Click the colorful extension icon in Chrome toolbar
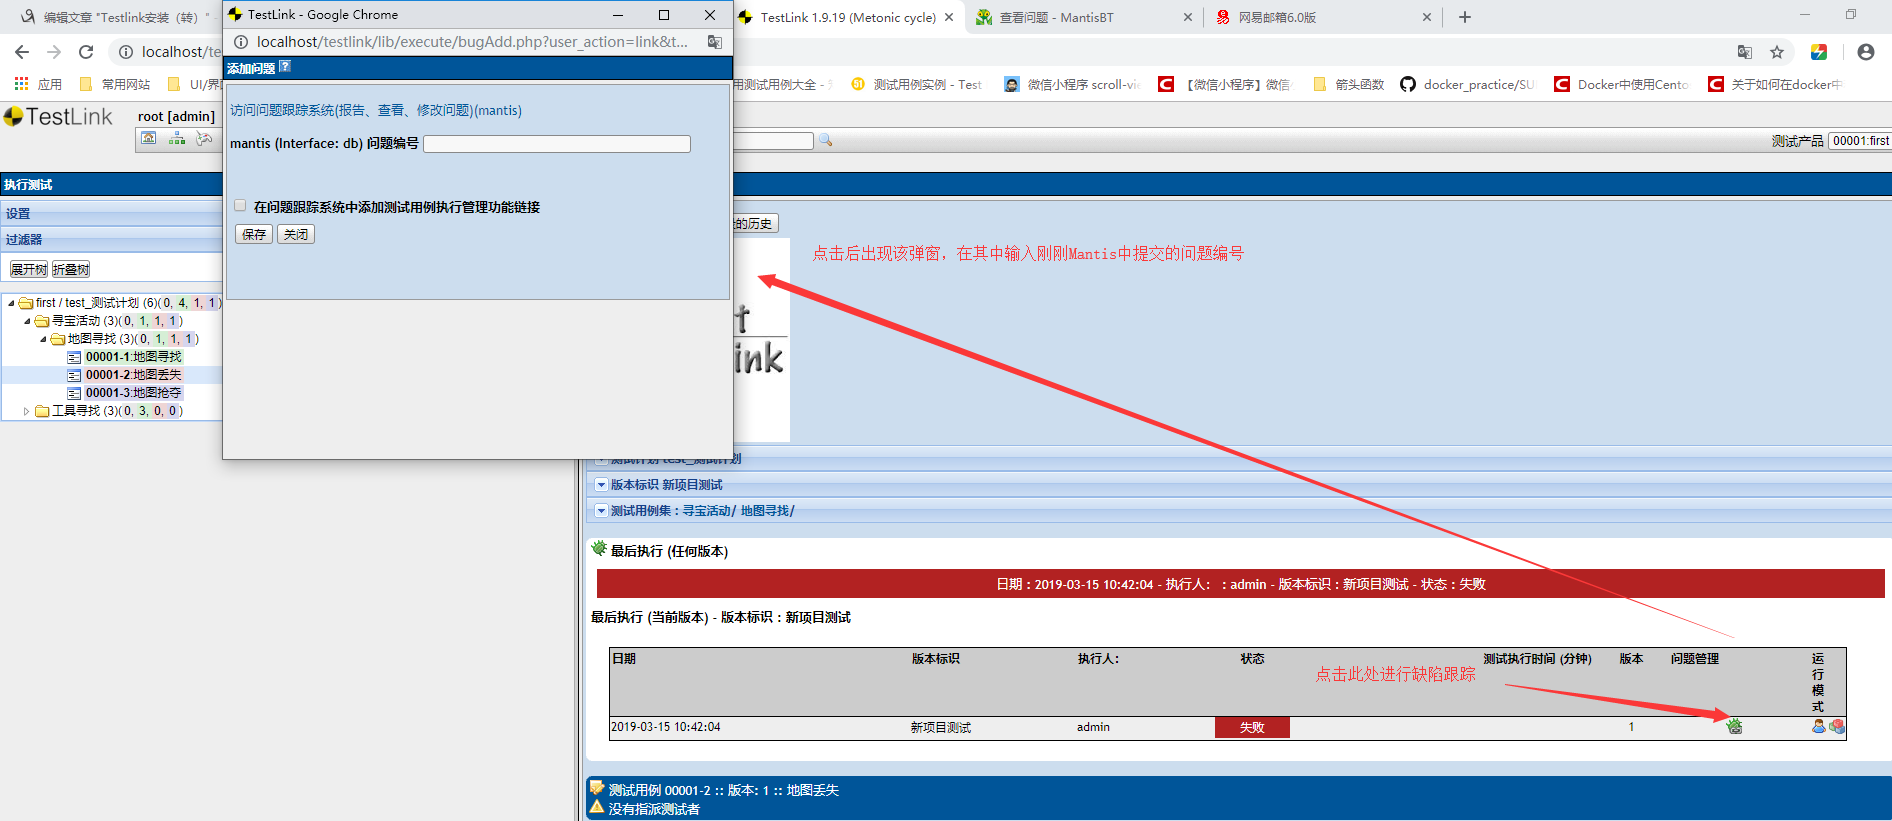Screen dimensions: 1892x821 pos(1819,52)
